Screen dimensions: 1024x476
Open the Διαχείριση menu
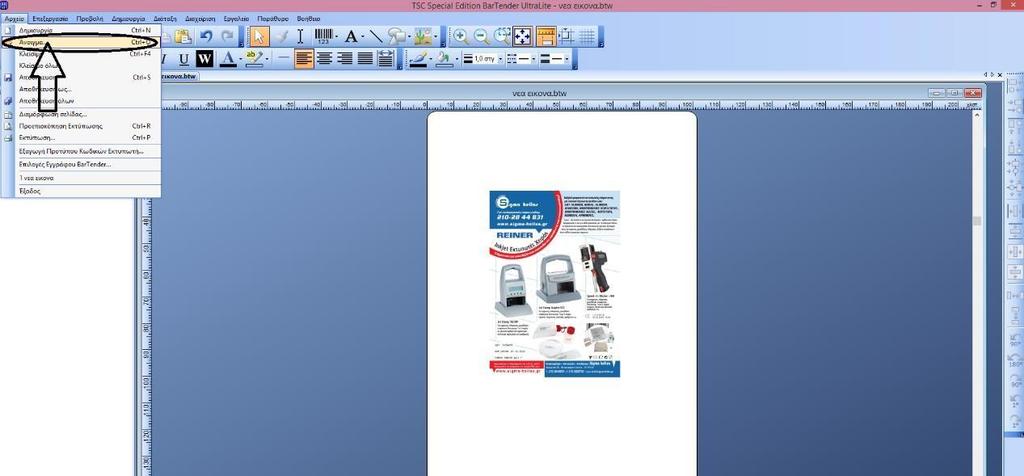coord(200,19)
